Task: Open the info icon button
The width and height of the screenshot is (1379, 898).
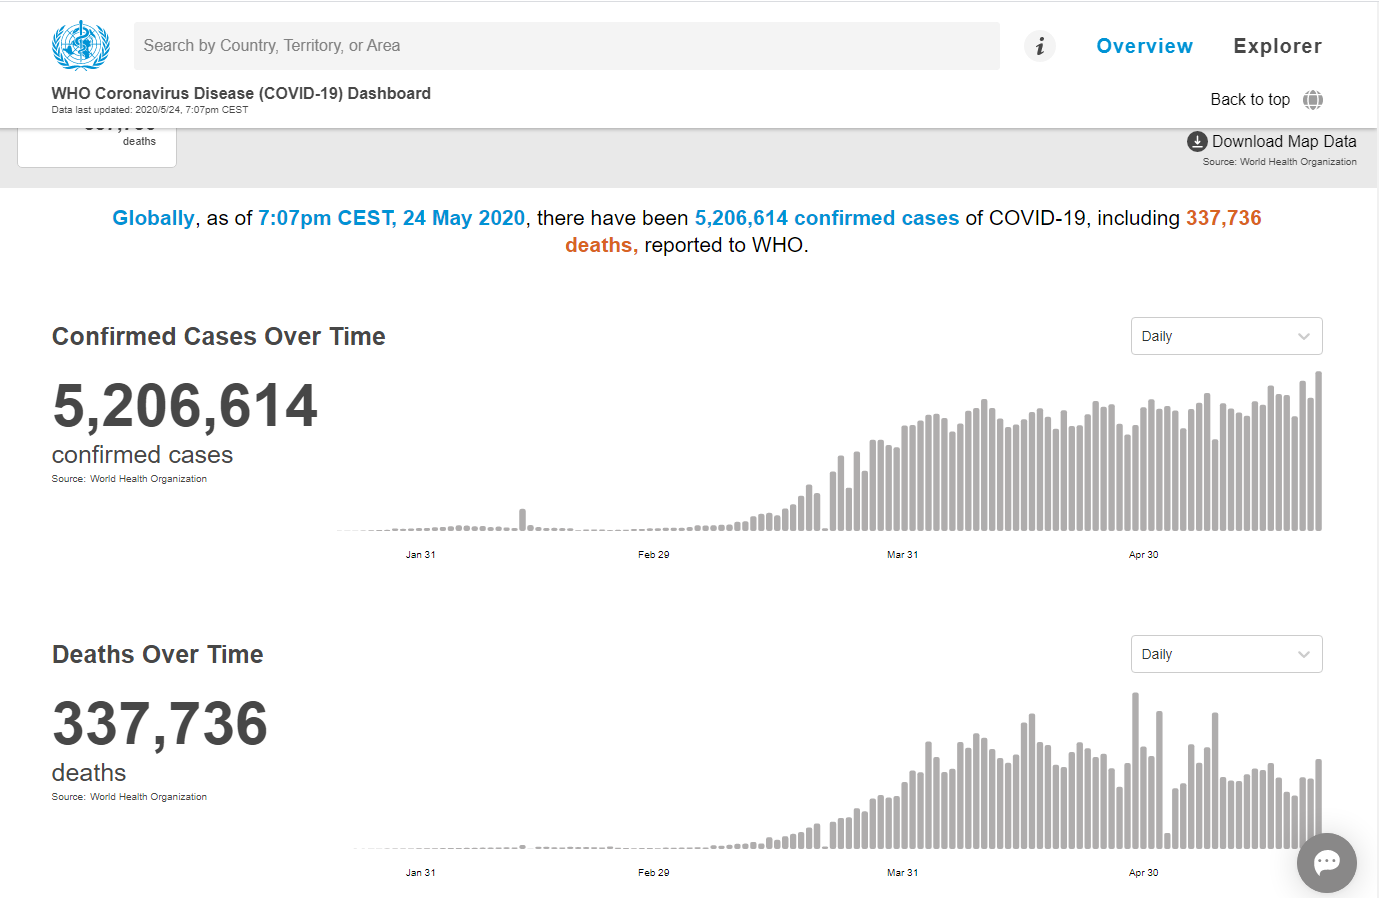Action: pos(1040,46)
